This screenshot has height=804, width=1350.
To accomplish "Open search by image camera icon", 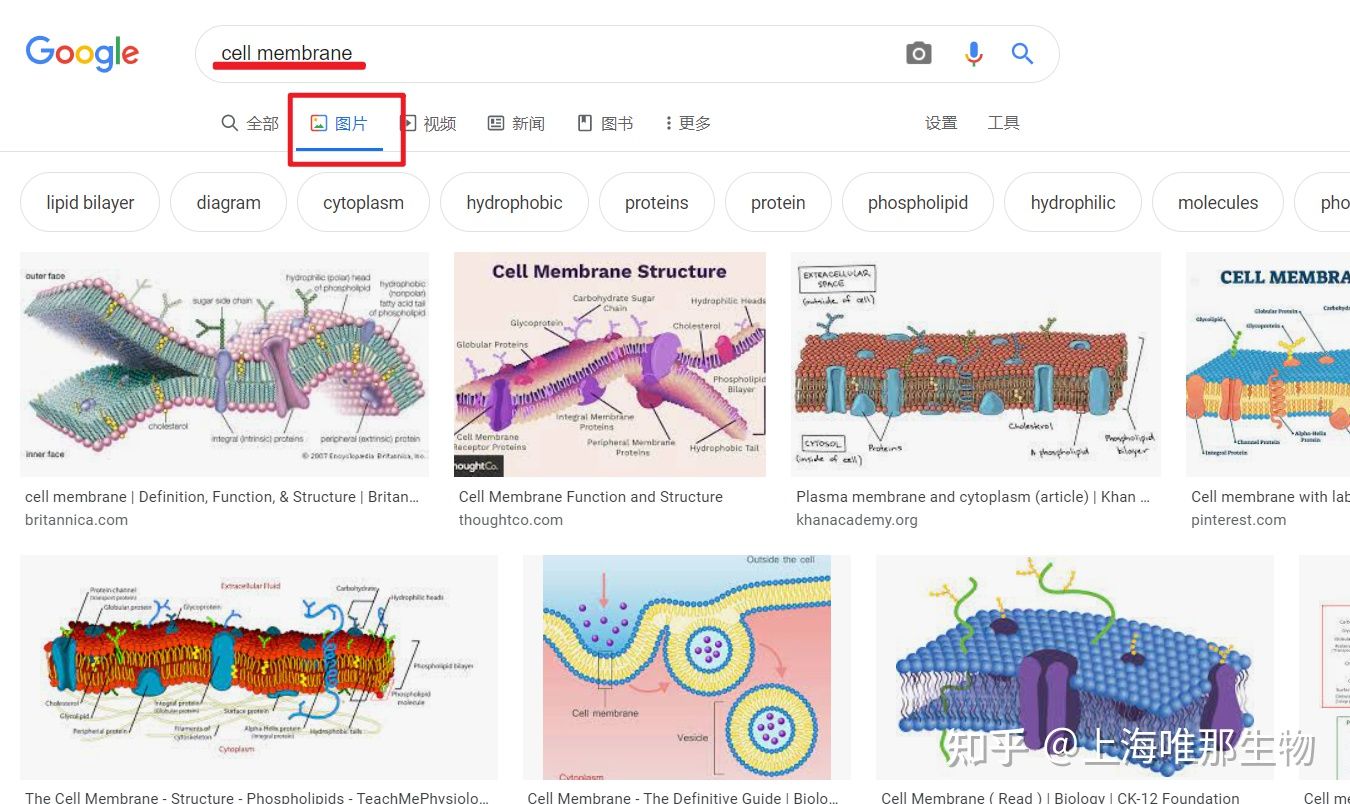I will 918,54.
